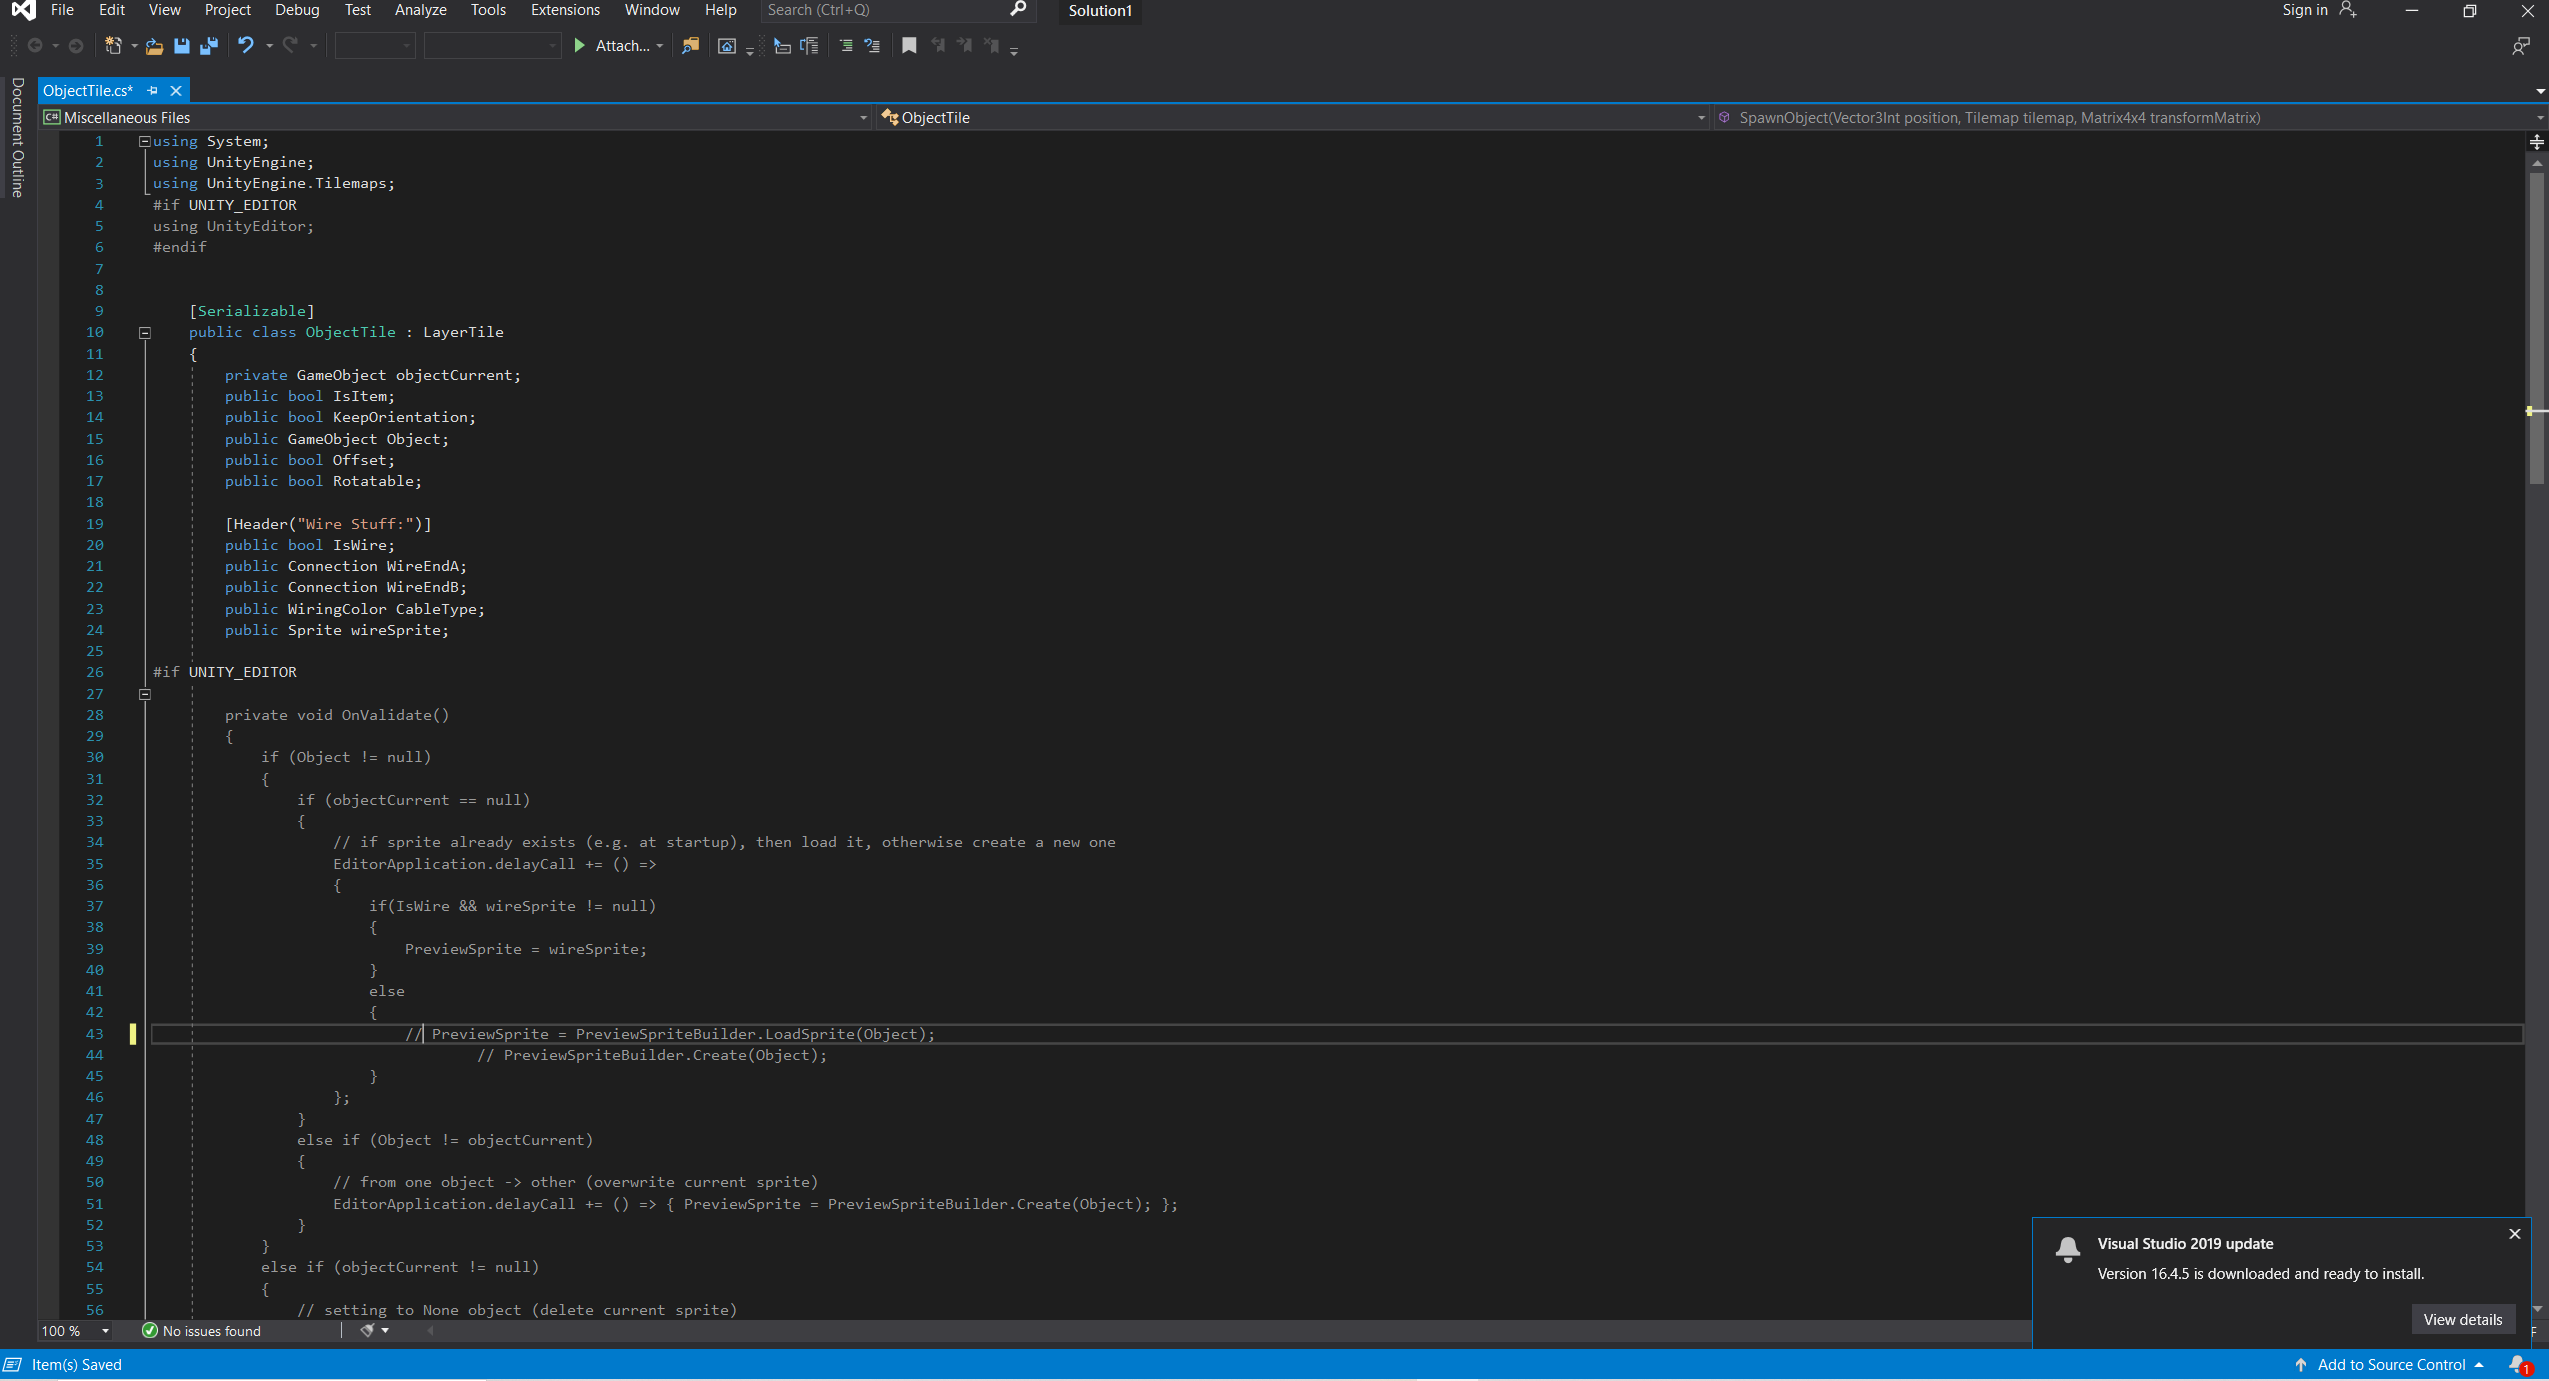Image resolution: width=2549 pixels, height=1381 pixels.
Task: Open the New File icon
Action: point(114,45)
